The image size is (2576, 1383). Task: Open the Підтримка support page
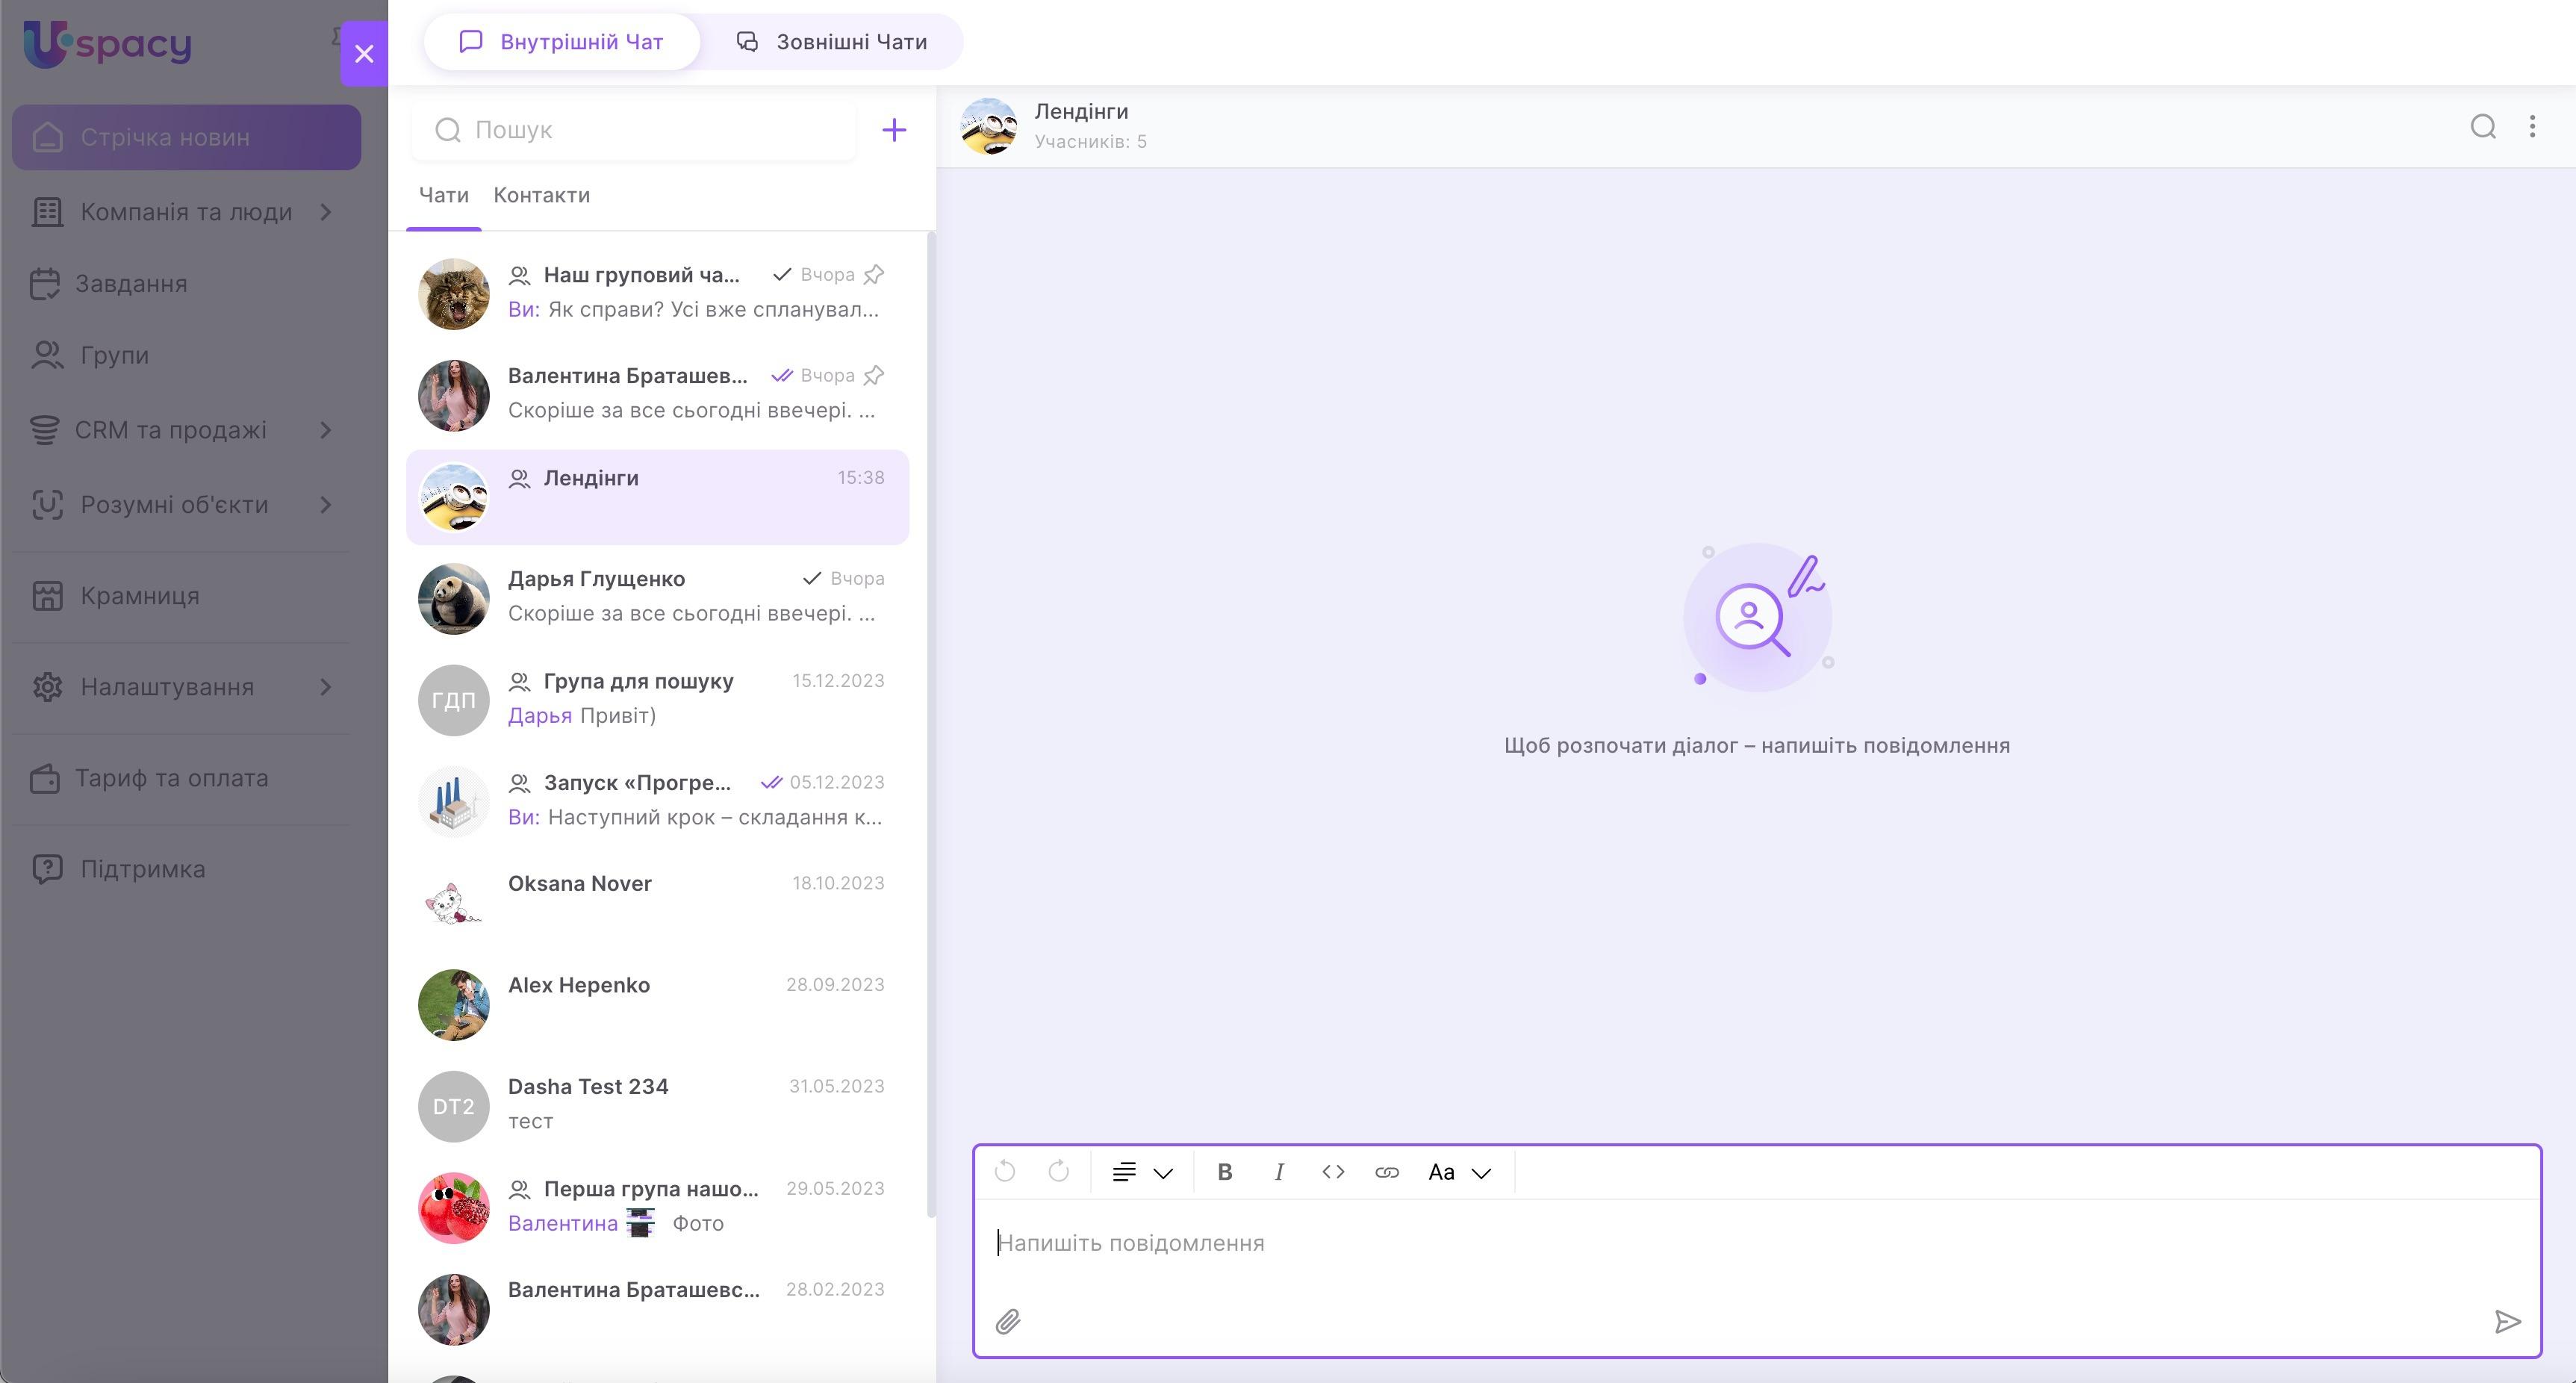142,869
